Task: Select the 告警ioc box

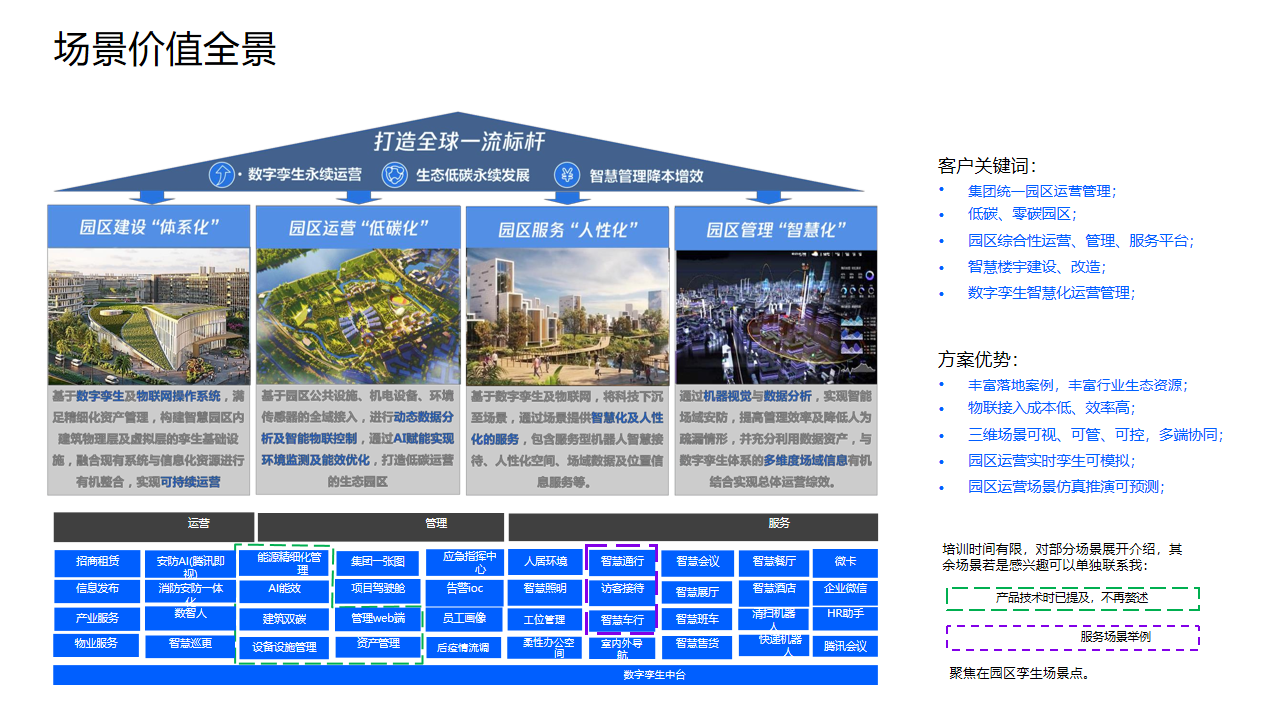Action: click(x=464, y=591)
